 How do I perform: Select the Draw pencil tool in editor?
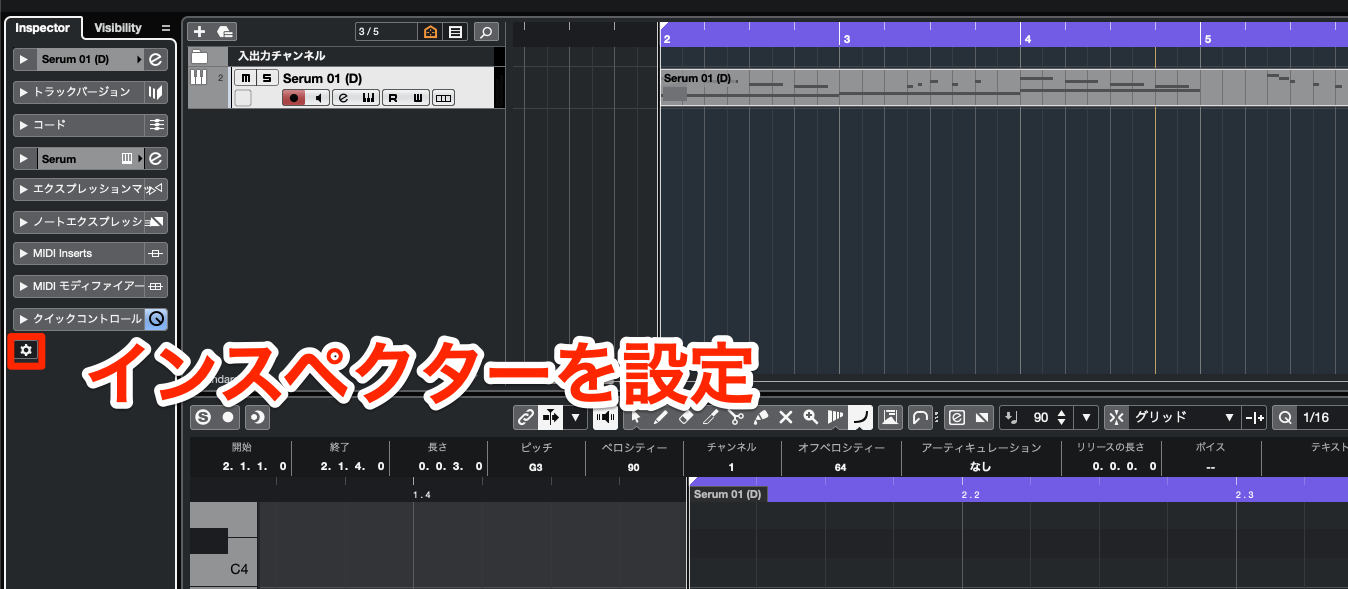661,417
